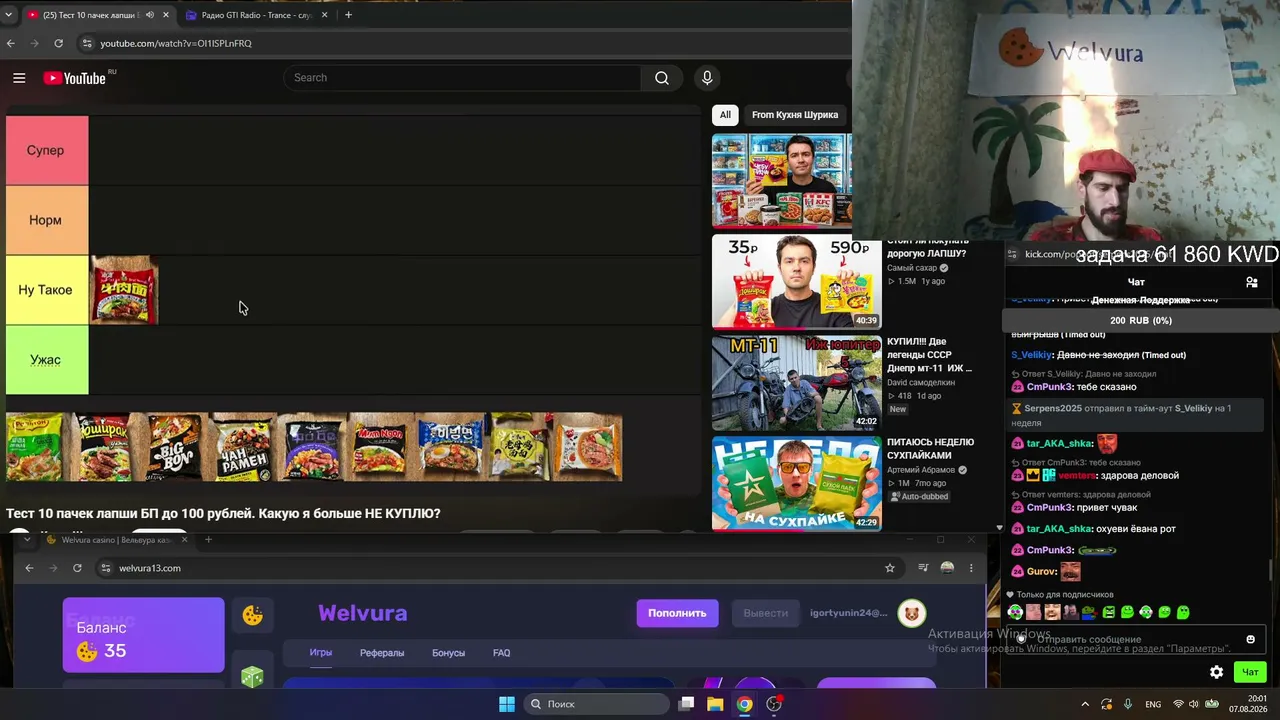Click the taskbar Поиск search box

coord(596,704)
